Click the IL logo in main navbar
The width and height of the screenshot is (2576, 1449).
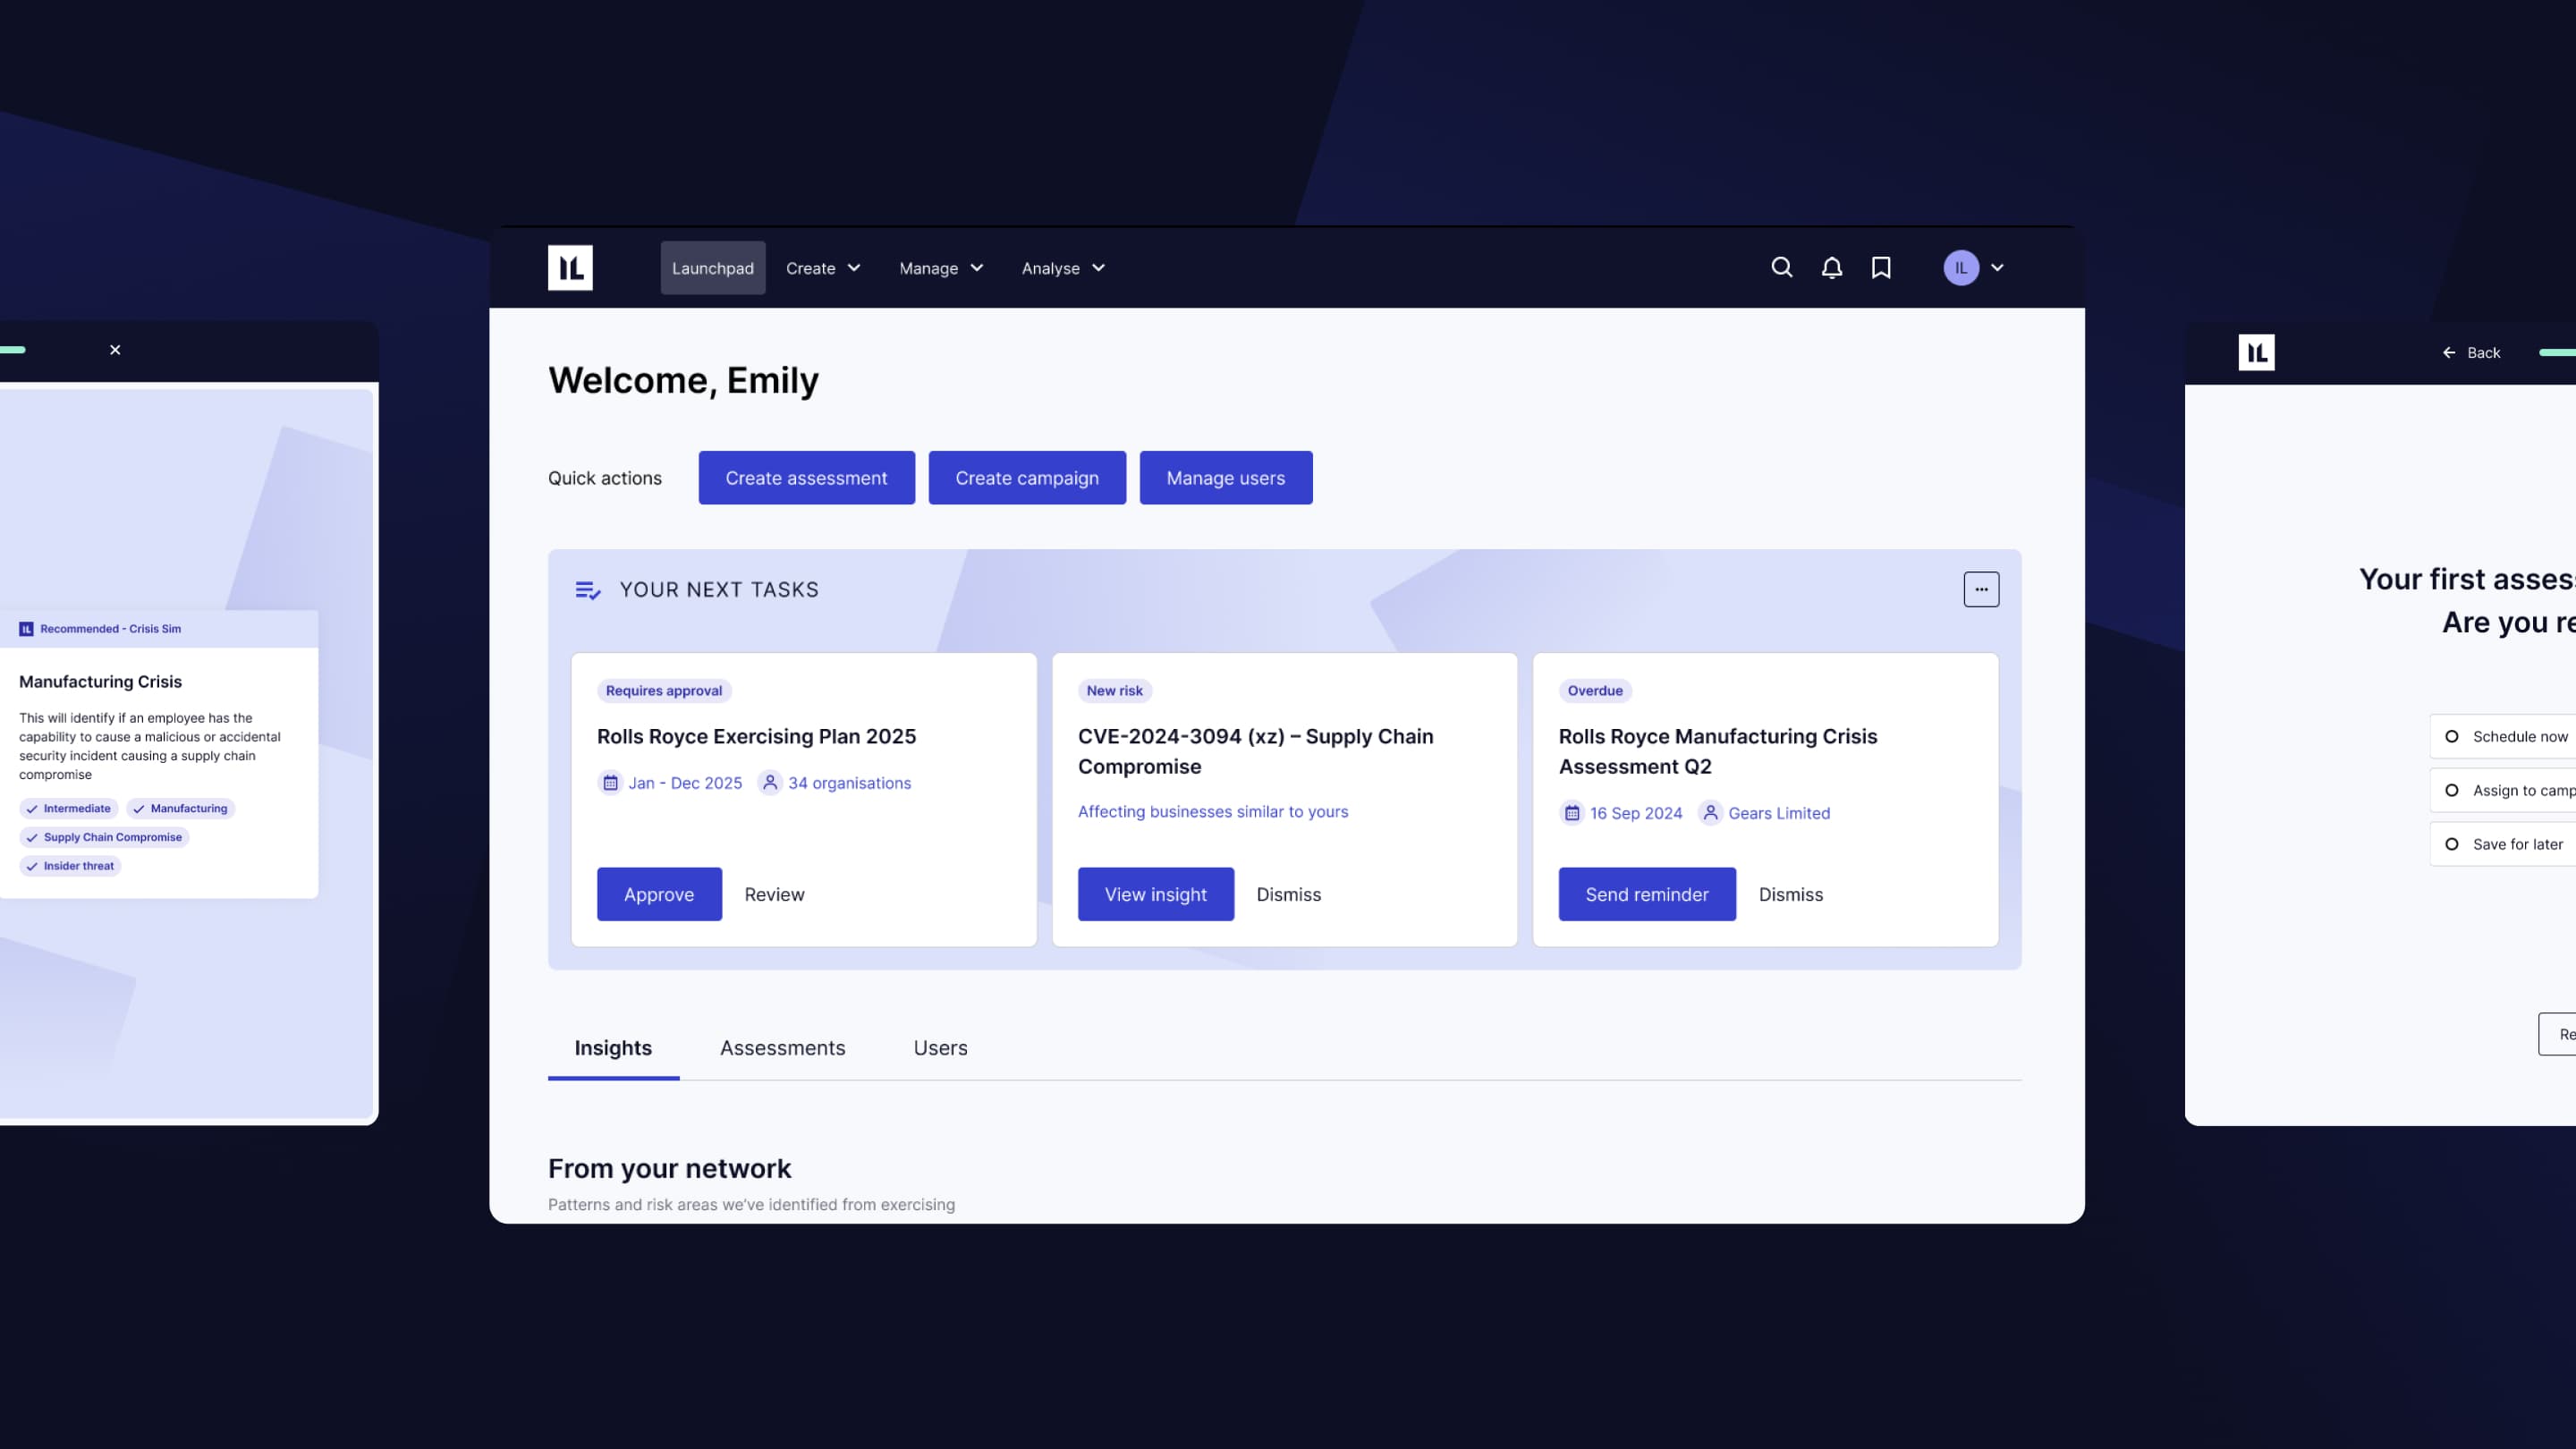pyautogui.click(x=570, y=267)
